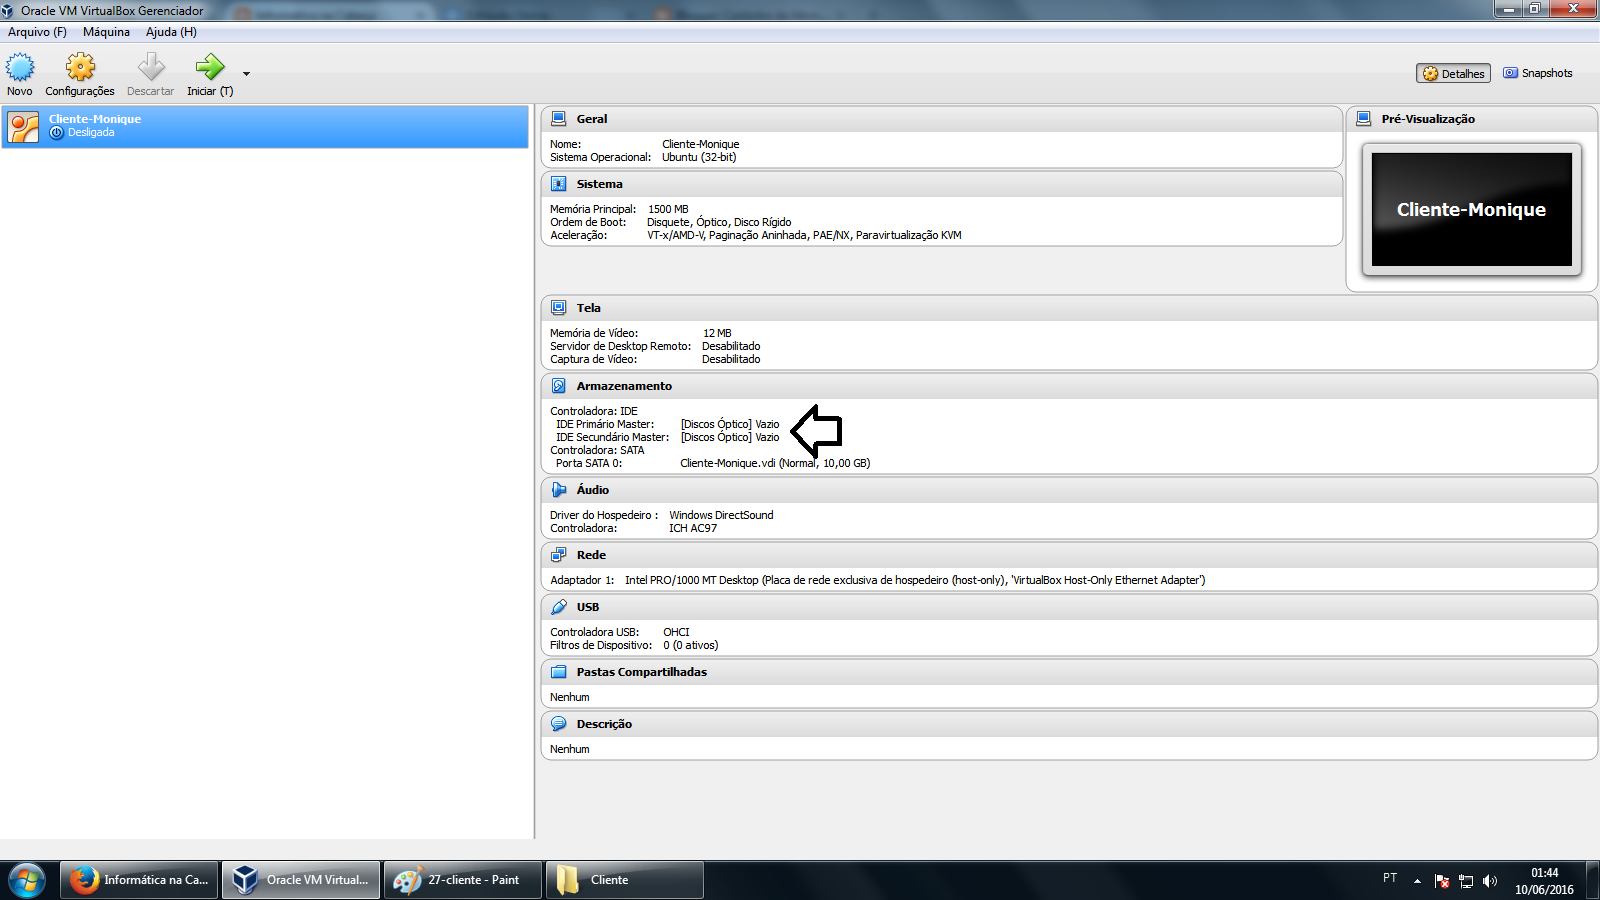The height and width of the screenshot is (900, 1600).
Task: Click '12 MB' video memory value
Action: [717, 333]
